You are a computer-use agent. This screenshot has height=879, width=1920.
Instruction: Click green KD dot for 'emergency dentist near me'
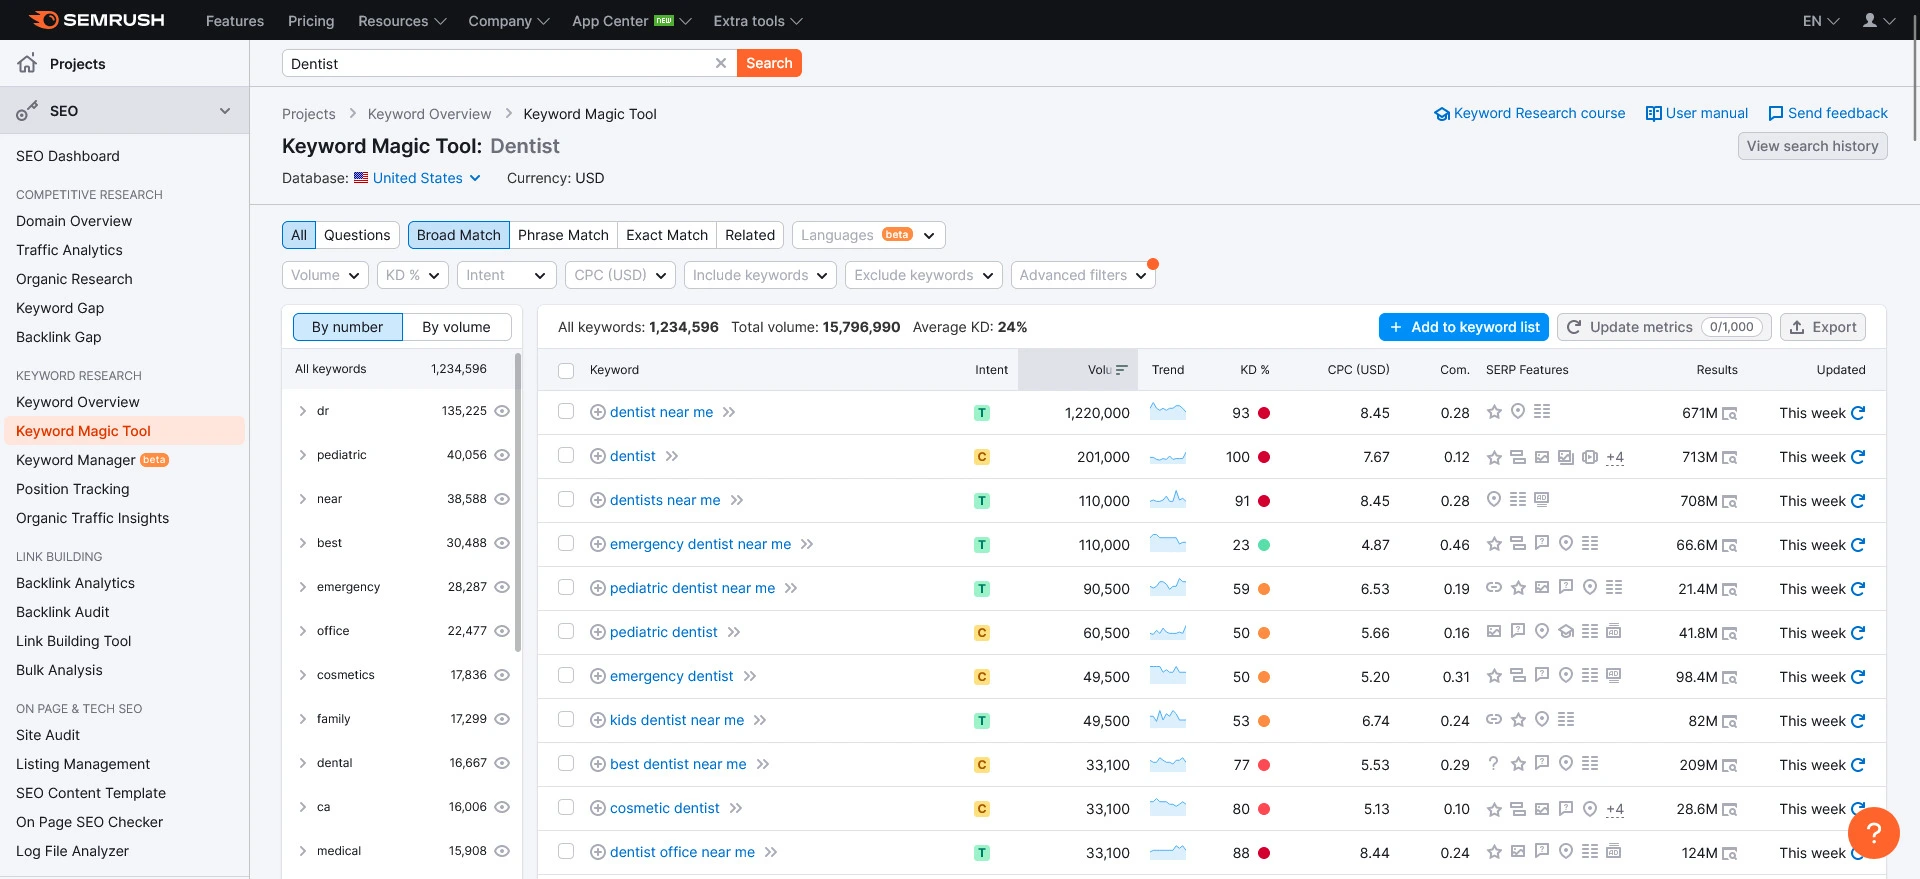click(1264, 545)
